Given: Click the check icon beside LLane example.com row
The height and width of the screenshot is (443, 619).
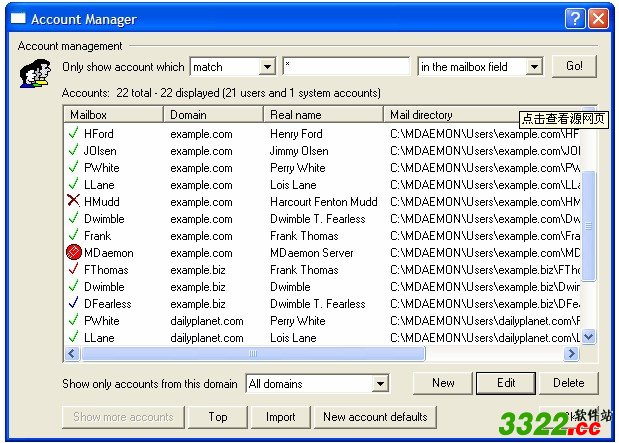Looking at the screenshot, I should pos(73,184).
